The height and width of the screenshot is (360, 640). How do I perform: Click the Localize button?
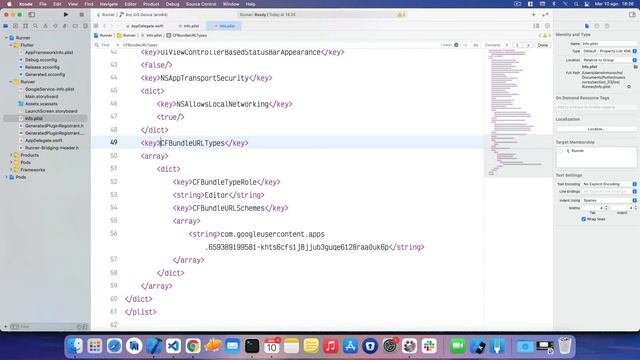pyautogui.click(x=596, y=129)
